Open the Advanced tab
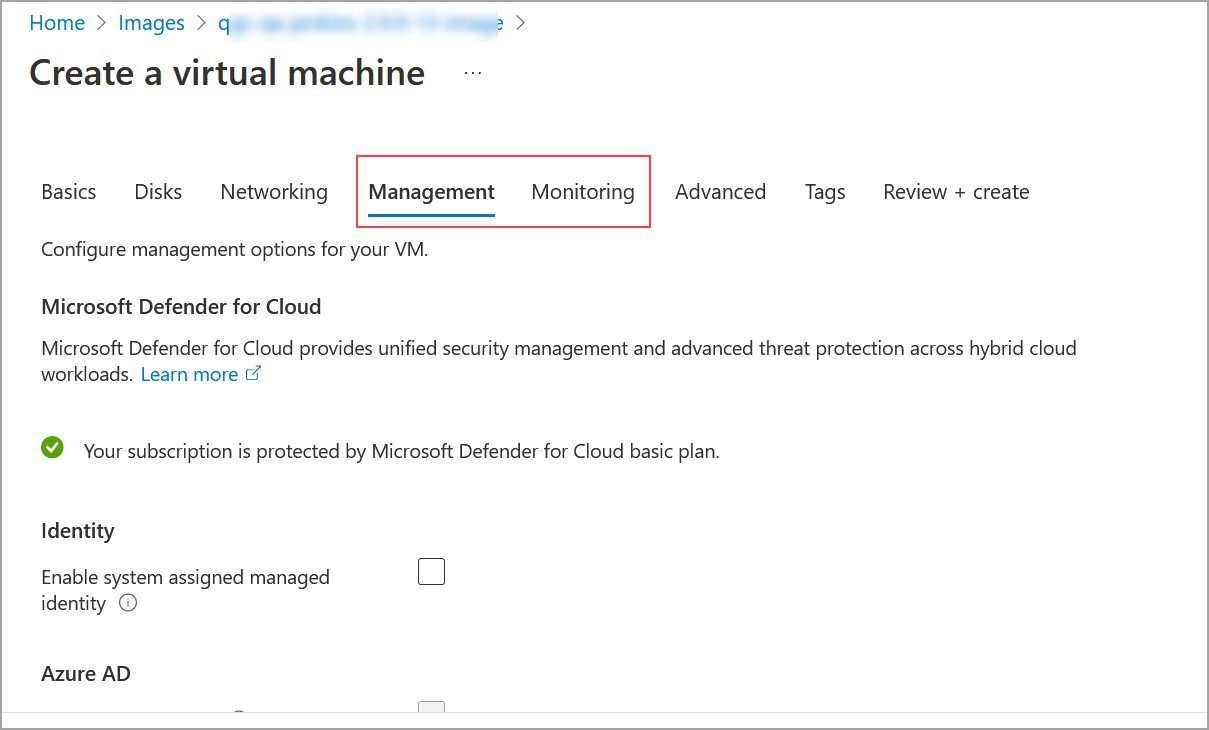 [x=720, y=191]
